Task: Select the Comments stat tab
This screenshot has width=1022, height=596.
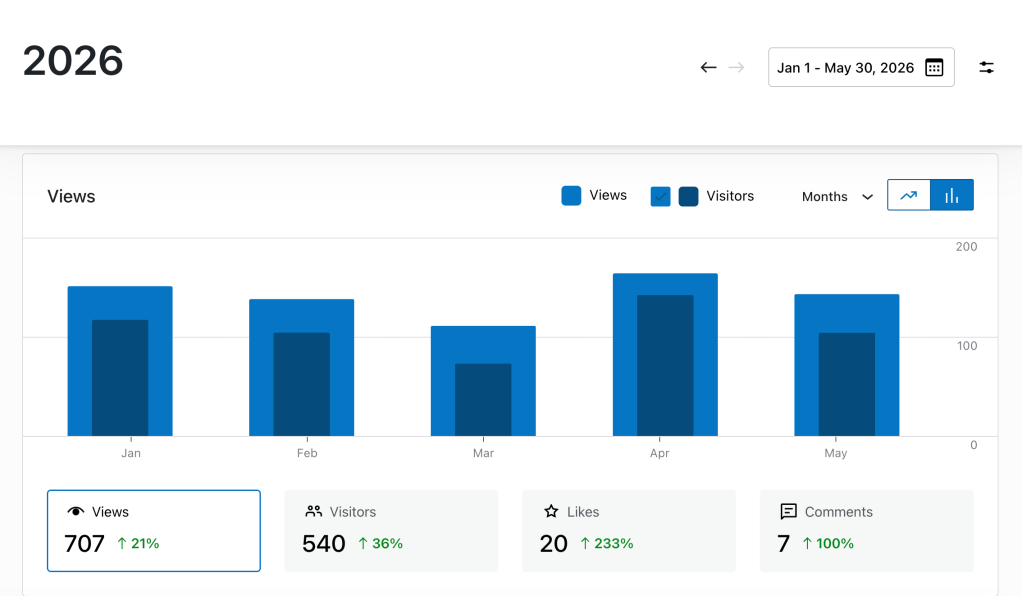Action: [867, 531]
